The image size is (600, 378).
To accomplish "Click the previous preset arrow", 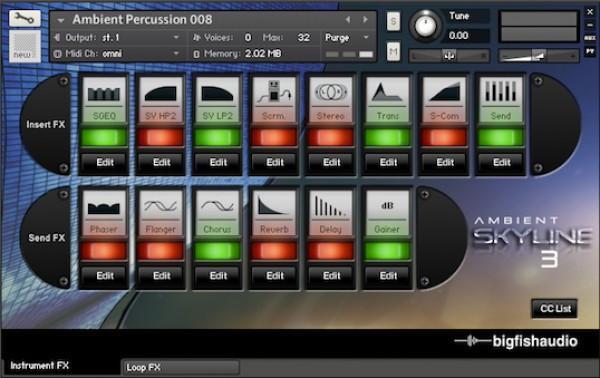I will click(348, 19).
